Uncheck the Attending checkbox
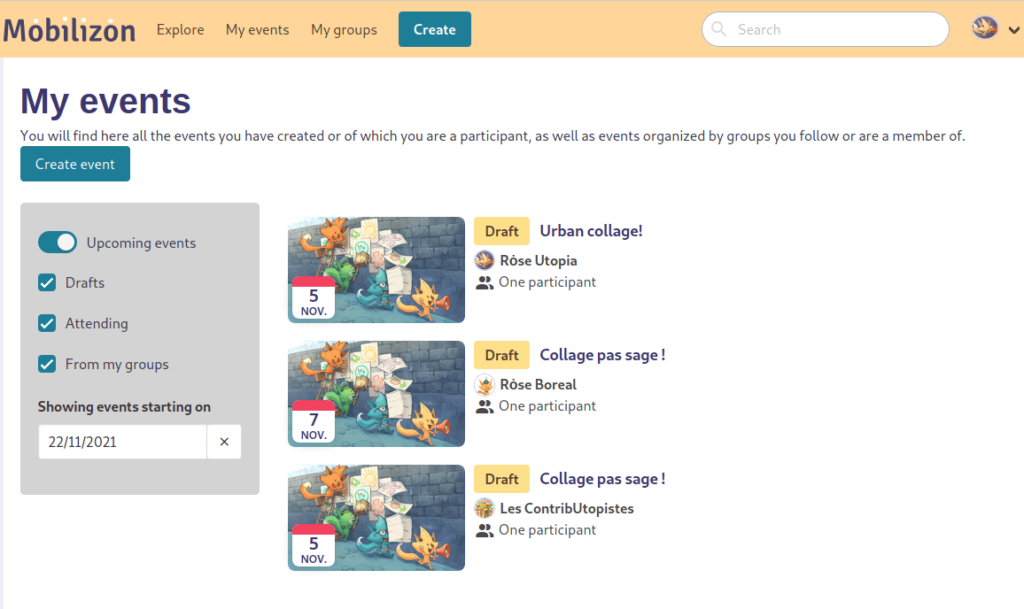This screenshot has height=609, width=1024. pos(47,323)
